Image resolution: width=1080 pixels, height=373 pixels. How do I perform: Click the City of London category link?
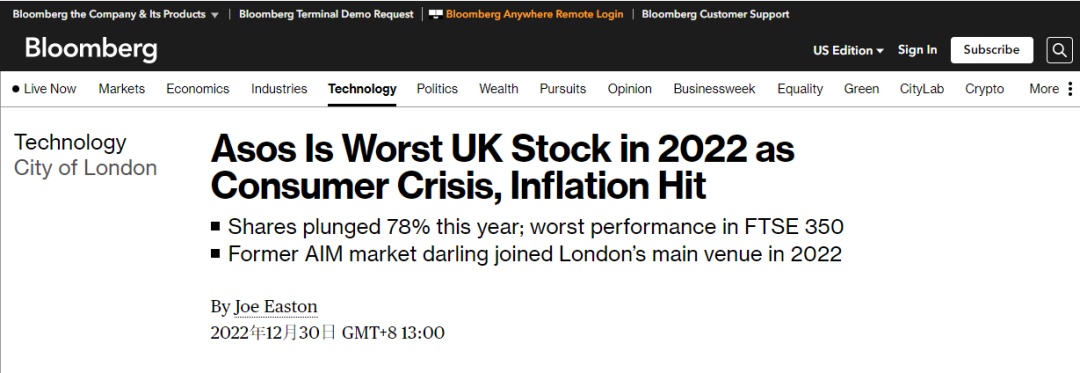pyautogui.click(x=85, y=168)
